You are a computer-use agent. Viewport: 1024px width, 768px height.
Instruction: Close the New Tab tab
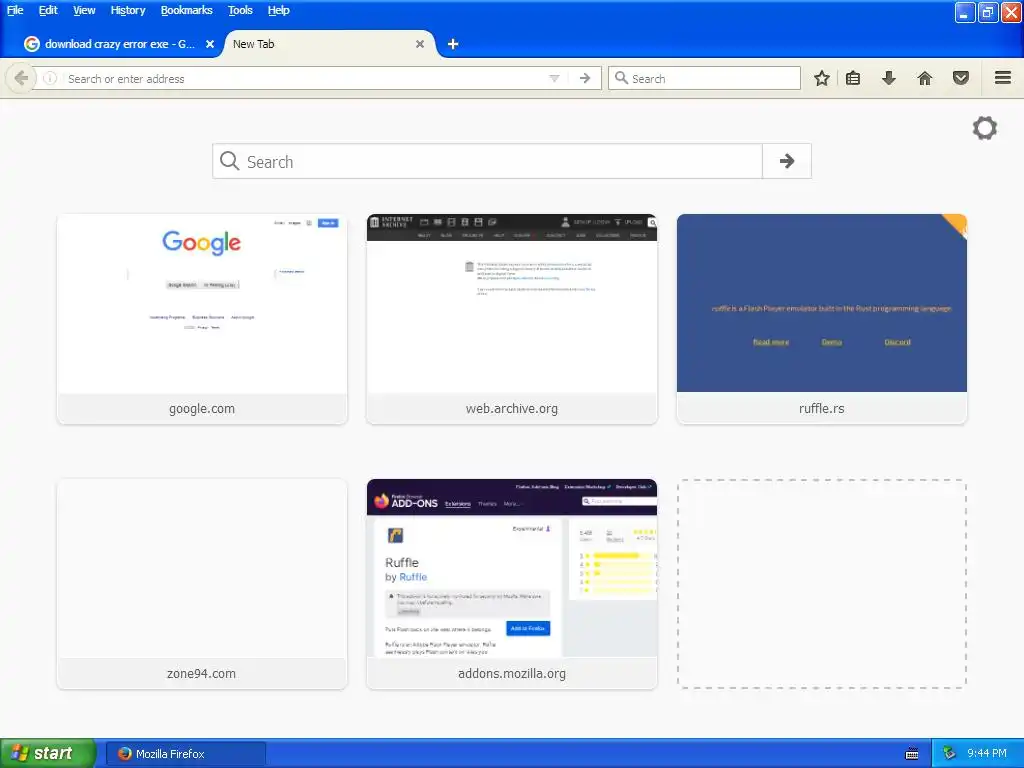pyautogui.click(x=420, y=44)
